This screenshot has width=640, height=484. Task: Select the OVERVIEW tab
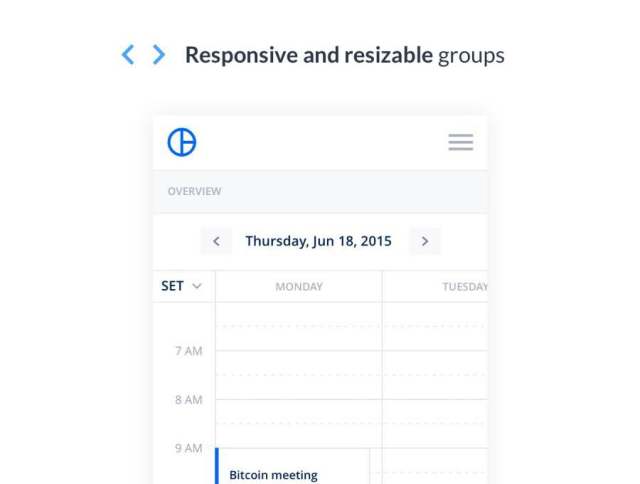tap(194, 191)
